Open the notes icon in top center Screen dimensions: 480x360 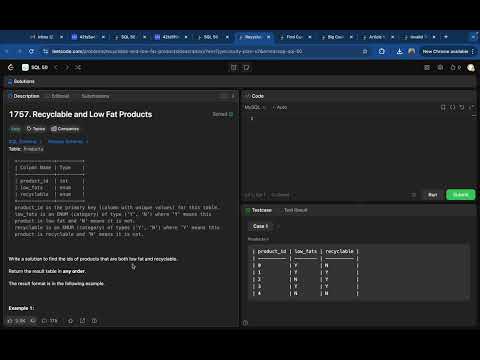[x=246, y=68]
